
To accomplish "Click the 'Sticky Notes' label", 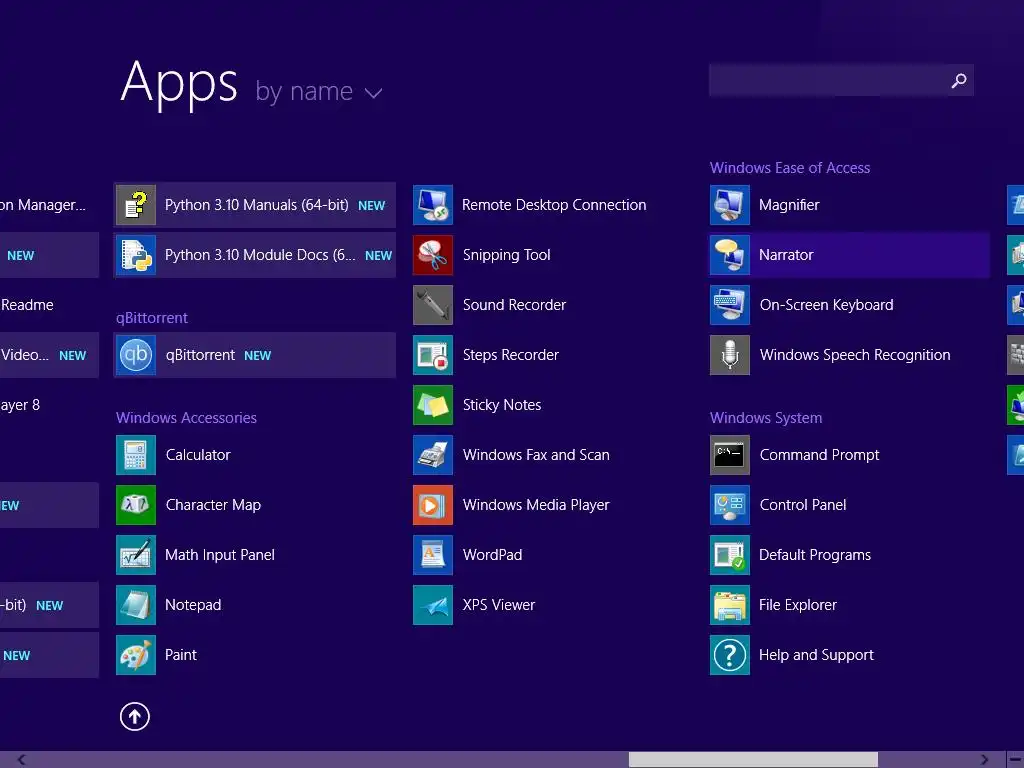I will pos(502,405).
